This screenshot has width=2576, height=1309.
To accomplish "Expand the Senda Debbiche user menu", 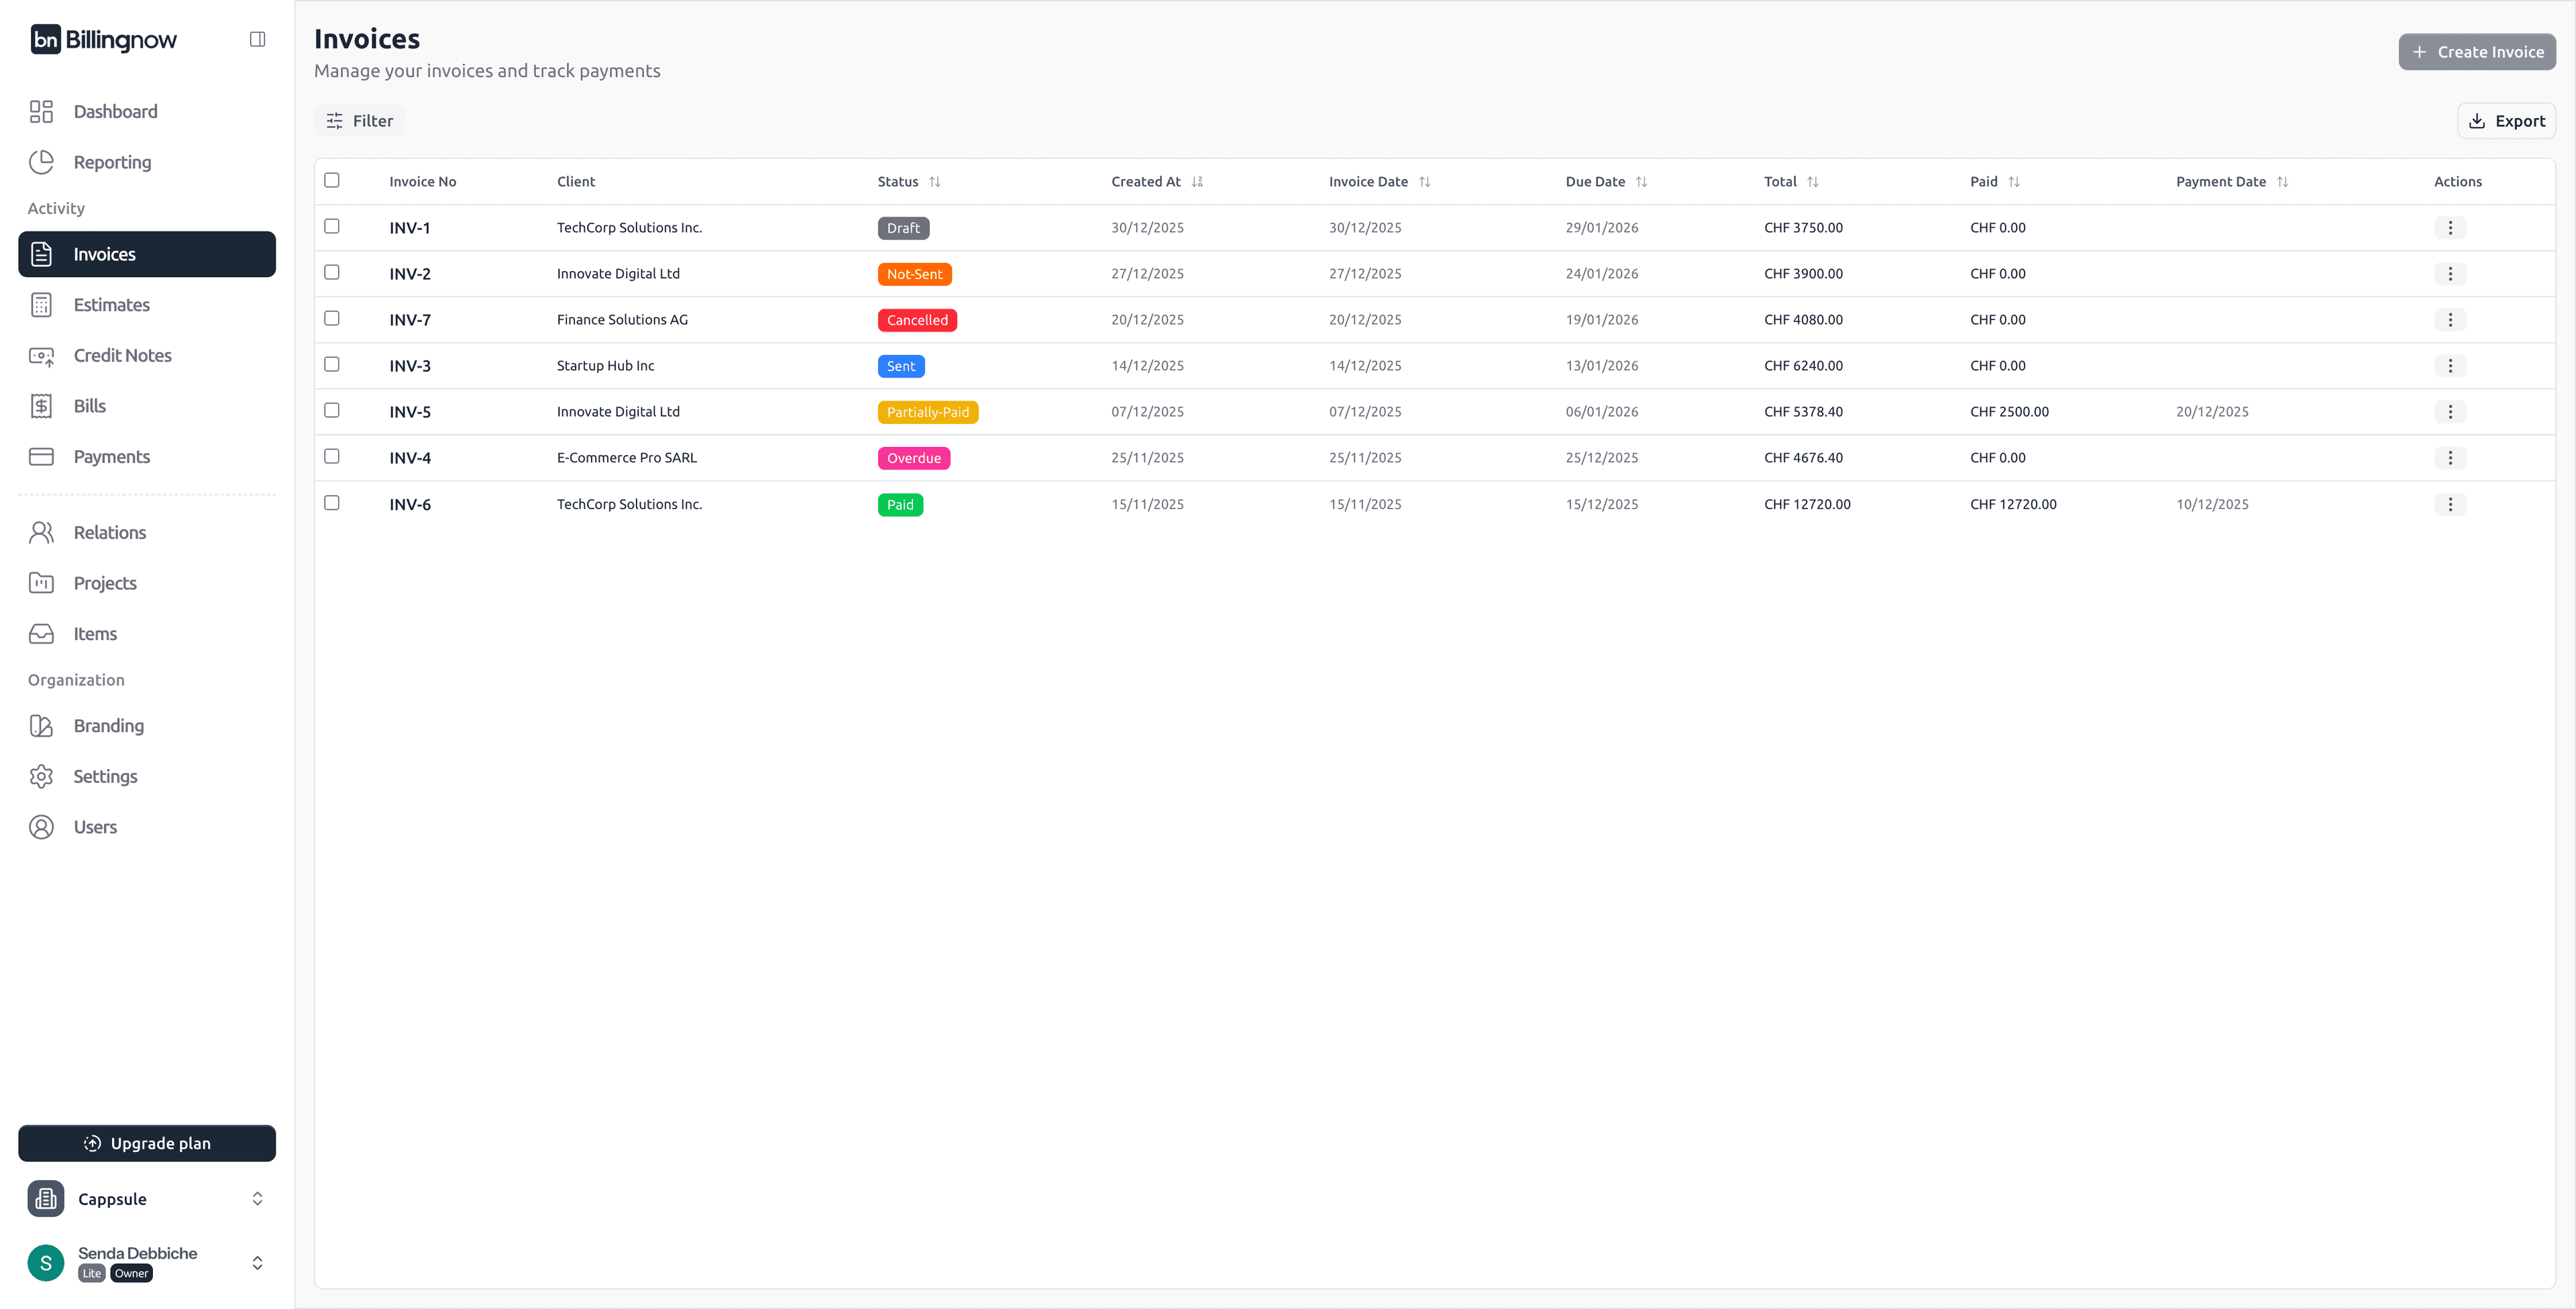I will 257,1263.
